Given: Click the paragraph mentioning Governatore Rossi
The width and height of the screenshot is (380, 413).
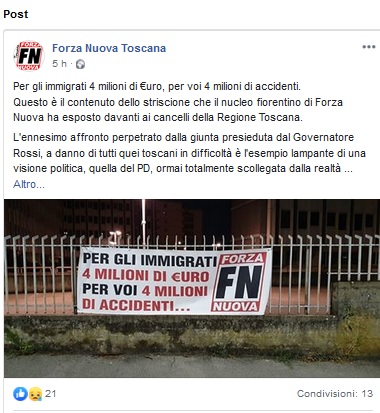Looking at the screenshot, I should [189, 153].
